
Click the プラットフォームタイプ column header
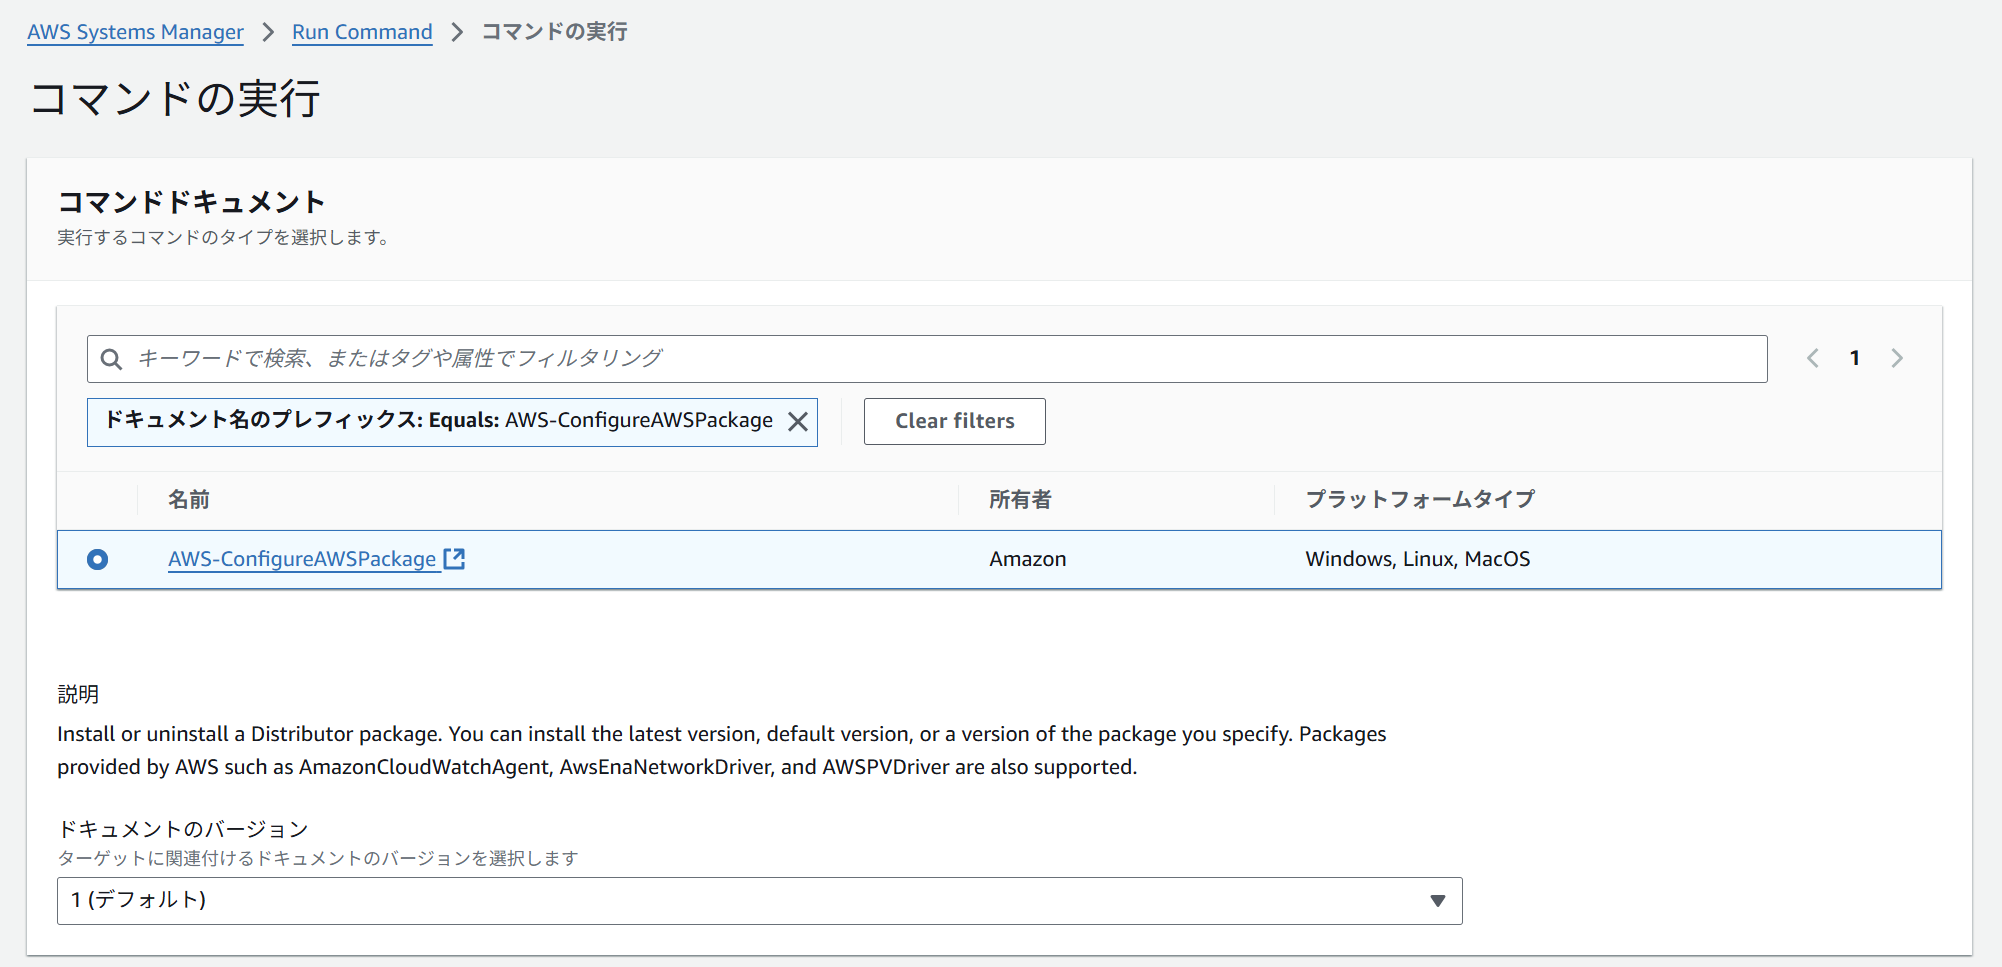click(x=1420, y=500)
